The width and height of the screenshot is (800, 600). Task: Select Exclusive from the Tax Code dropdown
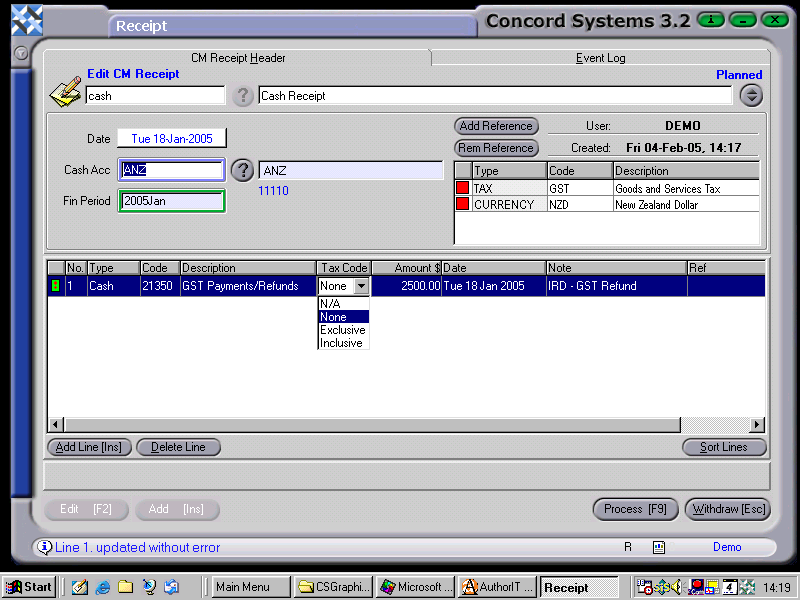(x=342, y=329)
